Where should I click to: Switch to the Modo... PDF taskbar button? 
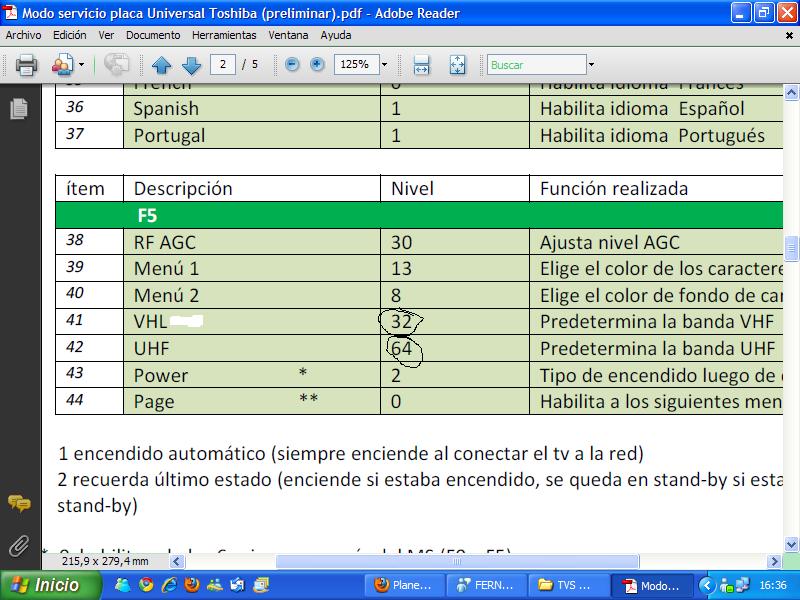(652, 585)
